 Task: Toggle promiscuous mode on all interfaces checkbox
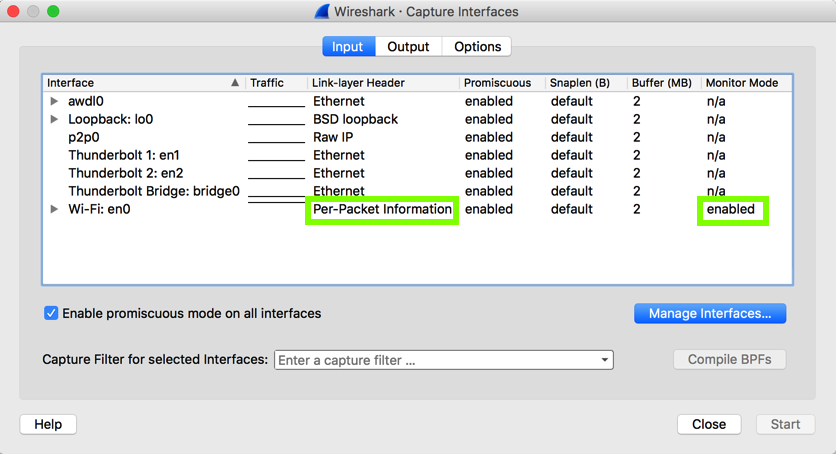[51, 313]
